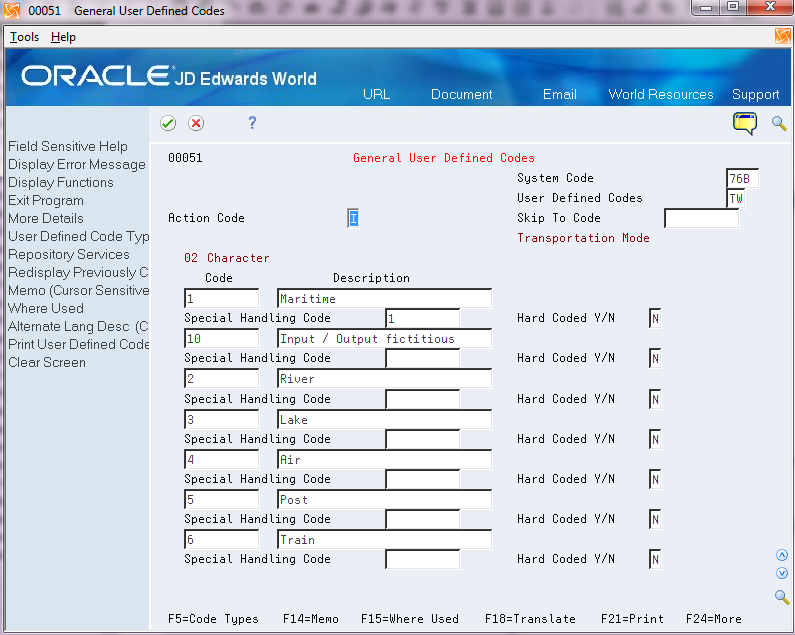Select Alternate Lang Desc option
The width and height of the screenshot is (795, 635).
click(x=78, y=327)
